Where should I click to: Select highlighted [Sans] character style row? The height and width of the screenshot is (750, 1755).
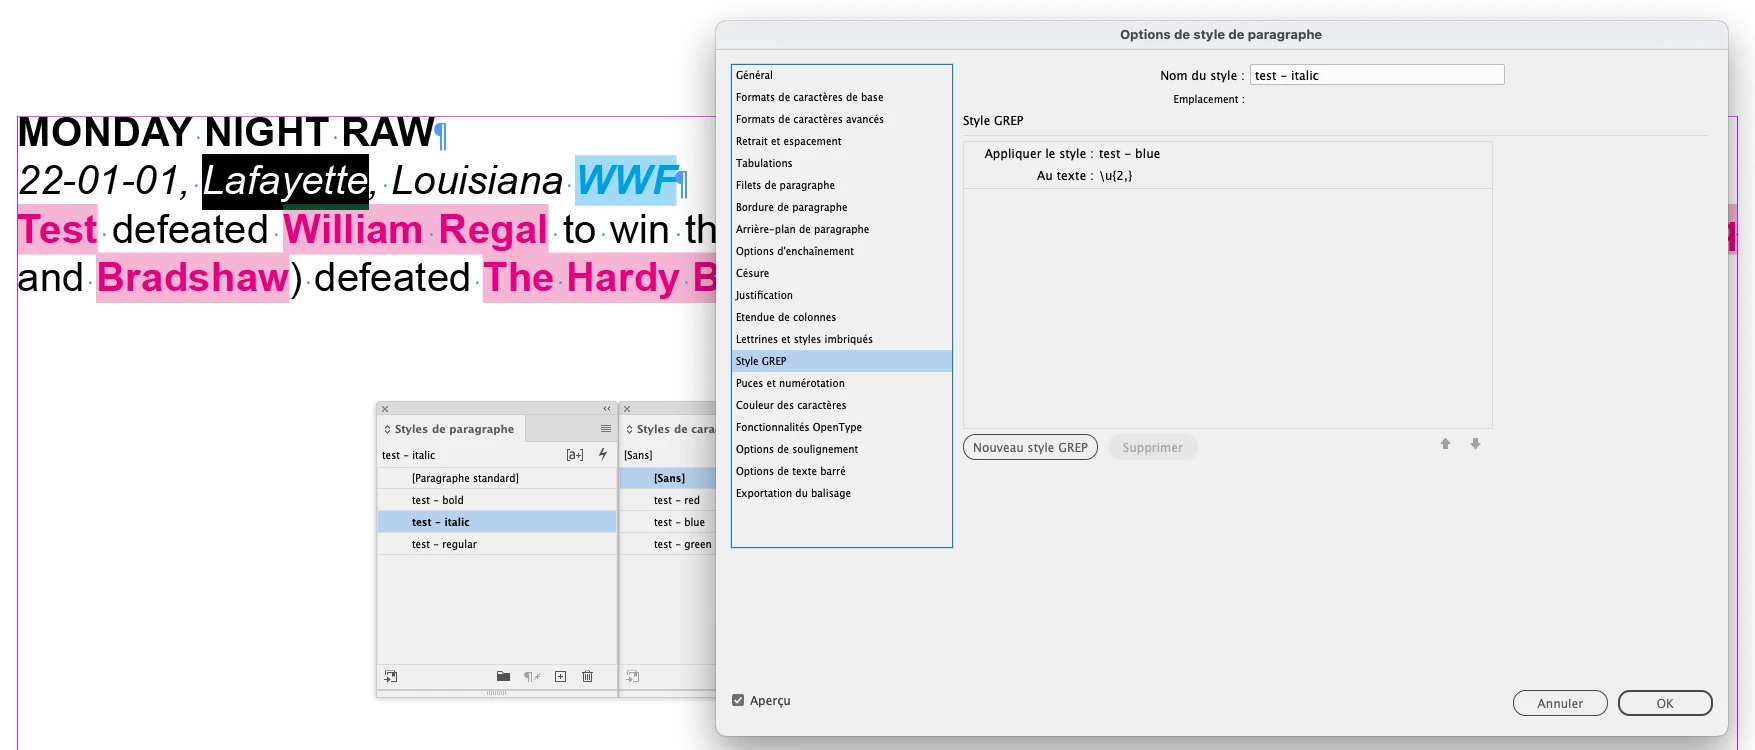click(668, 478)
